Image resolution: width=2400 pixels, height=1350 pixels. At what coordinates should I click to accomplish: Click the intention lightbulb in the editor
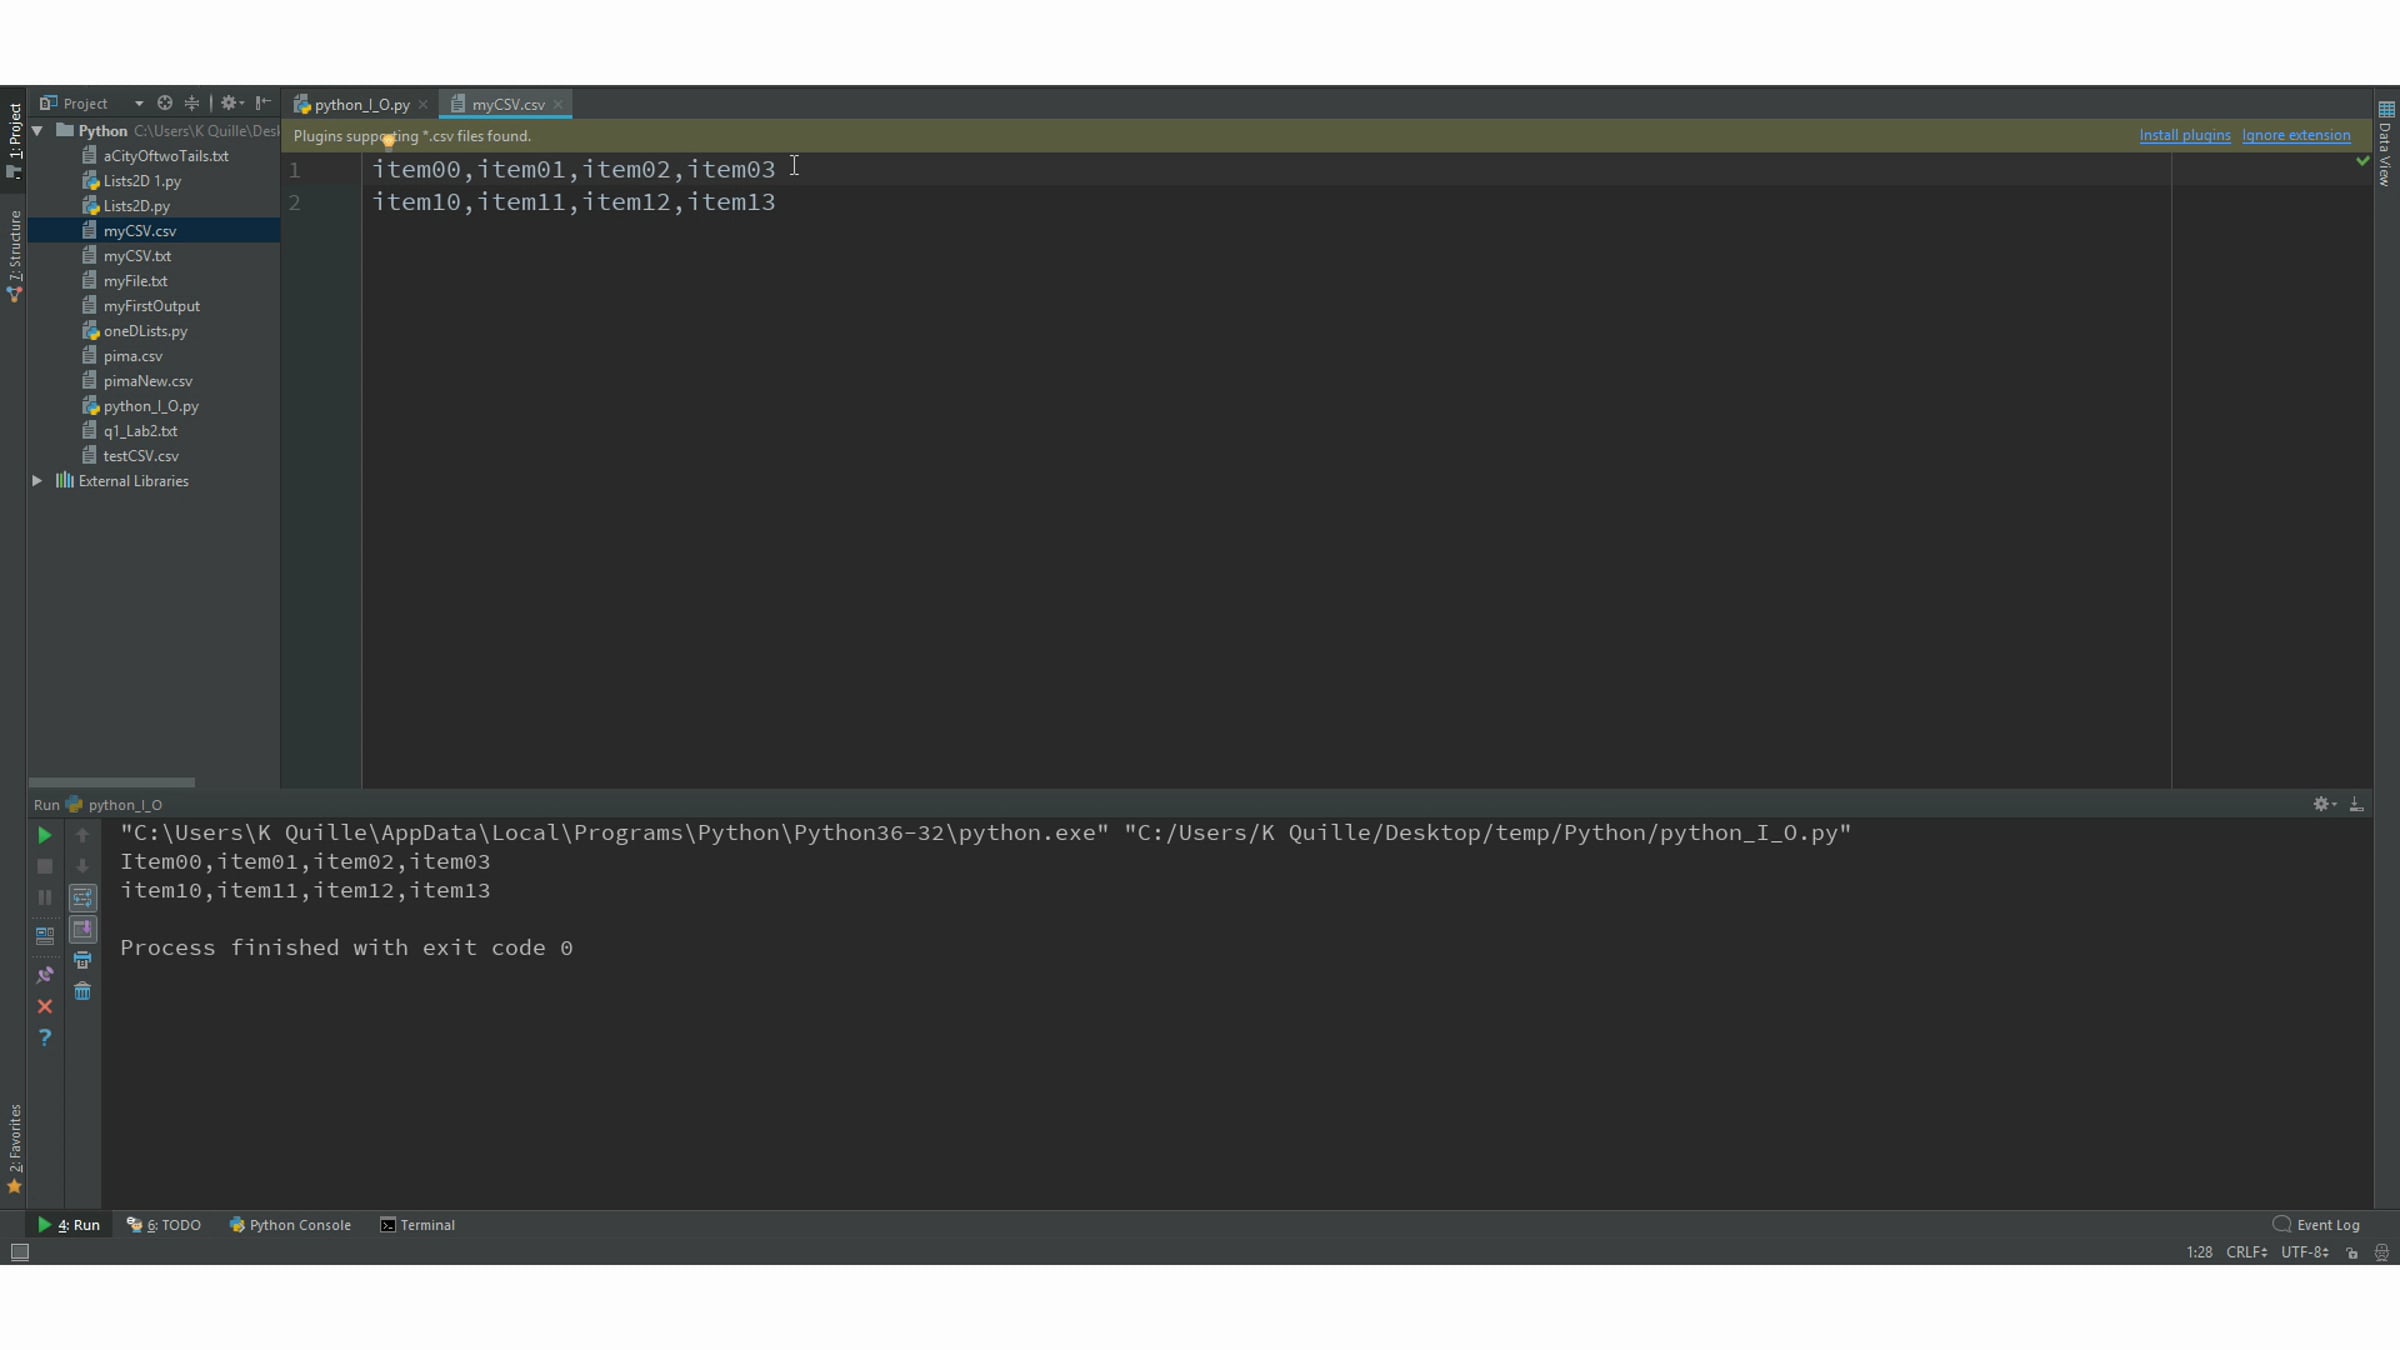(388, 141)
